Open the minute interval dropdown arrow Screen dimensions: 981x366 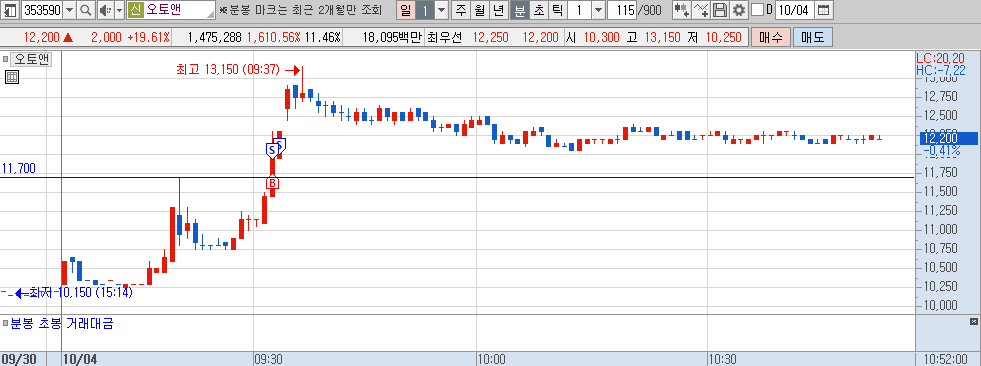(599, 10)
